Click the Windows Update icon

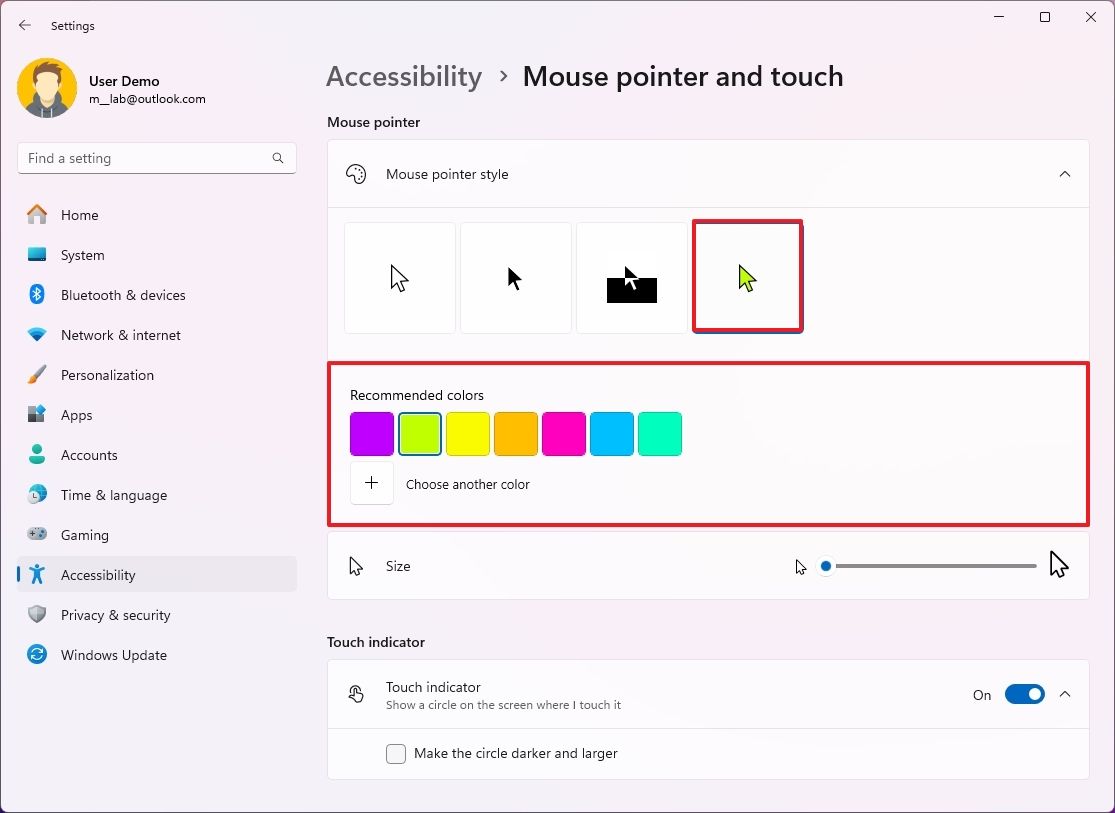(36, 655)
